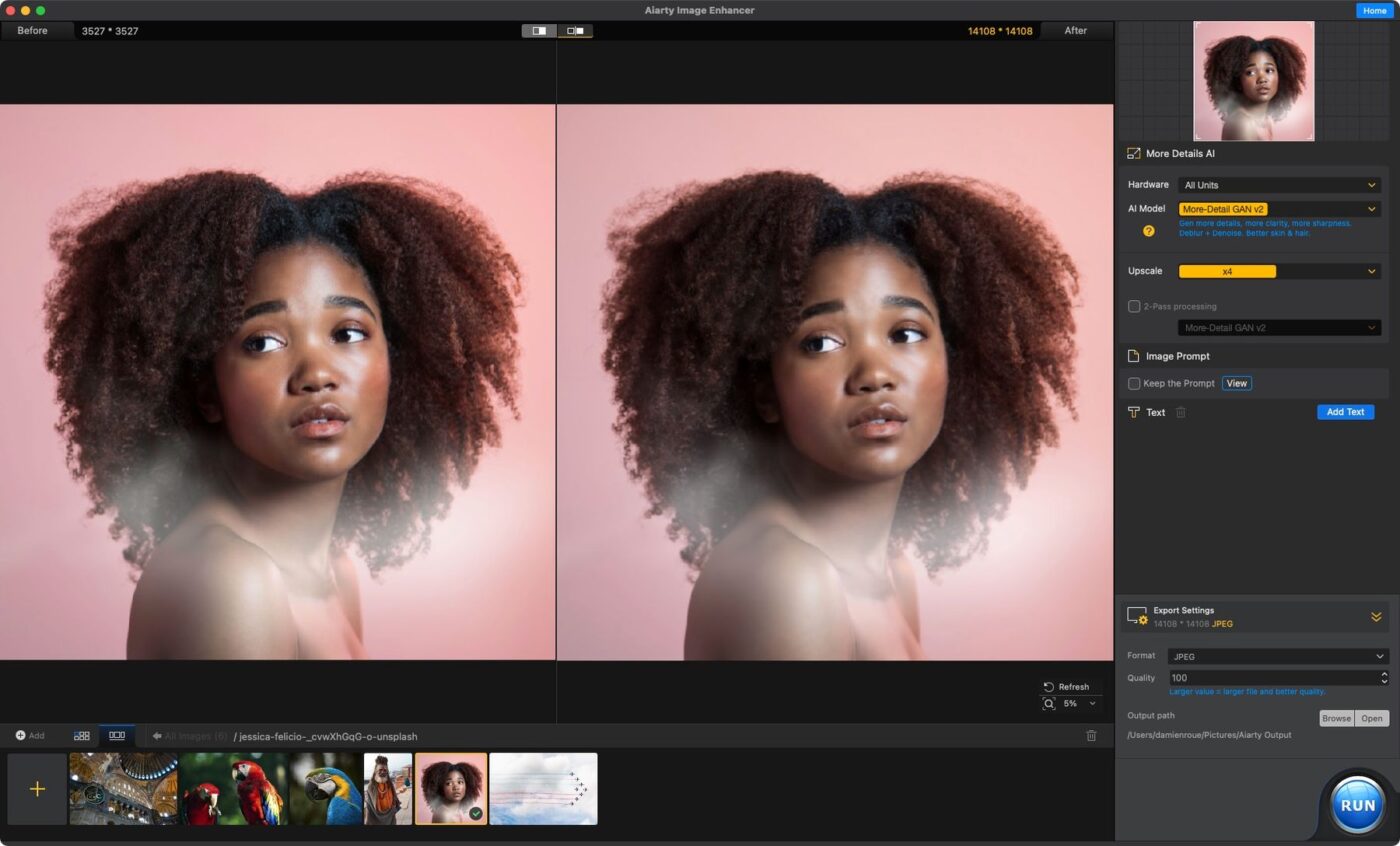The width and height of the screenshot is (1400, 846).
Task: Click the After image pane
Action: pos(835,382)
